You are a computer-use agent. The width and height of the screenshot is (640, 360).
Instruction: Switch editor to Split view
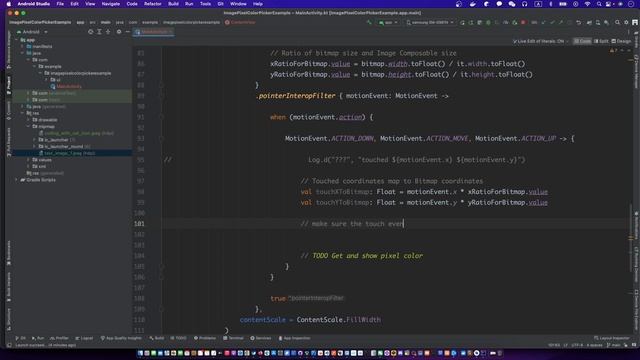601,41
